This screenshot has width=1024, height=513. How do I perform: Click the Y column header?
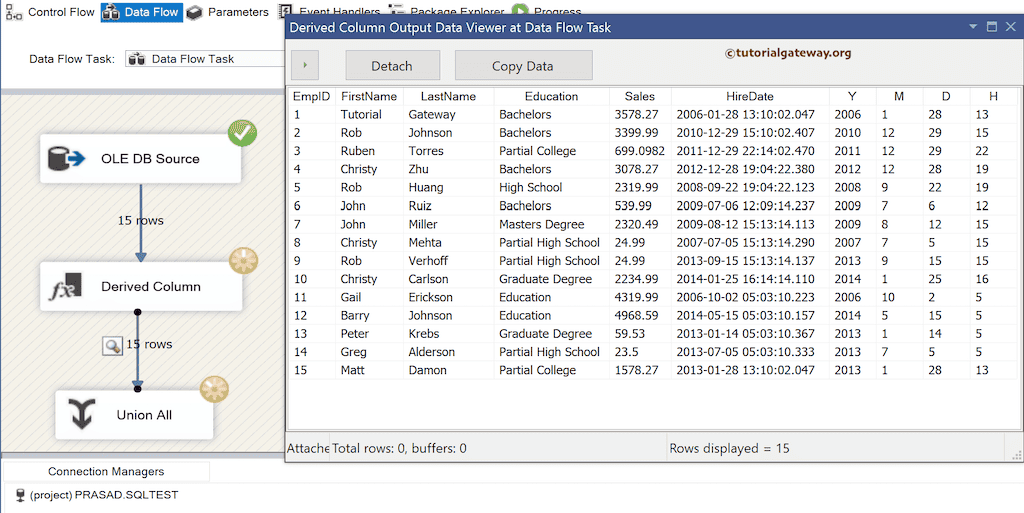coord(852,96)
